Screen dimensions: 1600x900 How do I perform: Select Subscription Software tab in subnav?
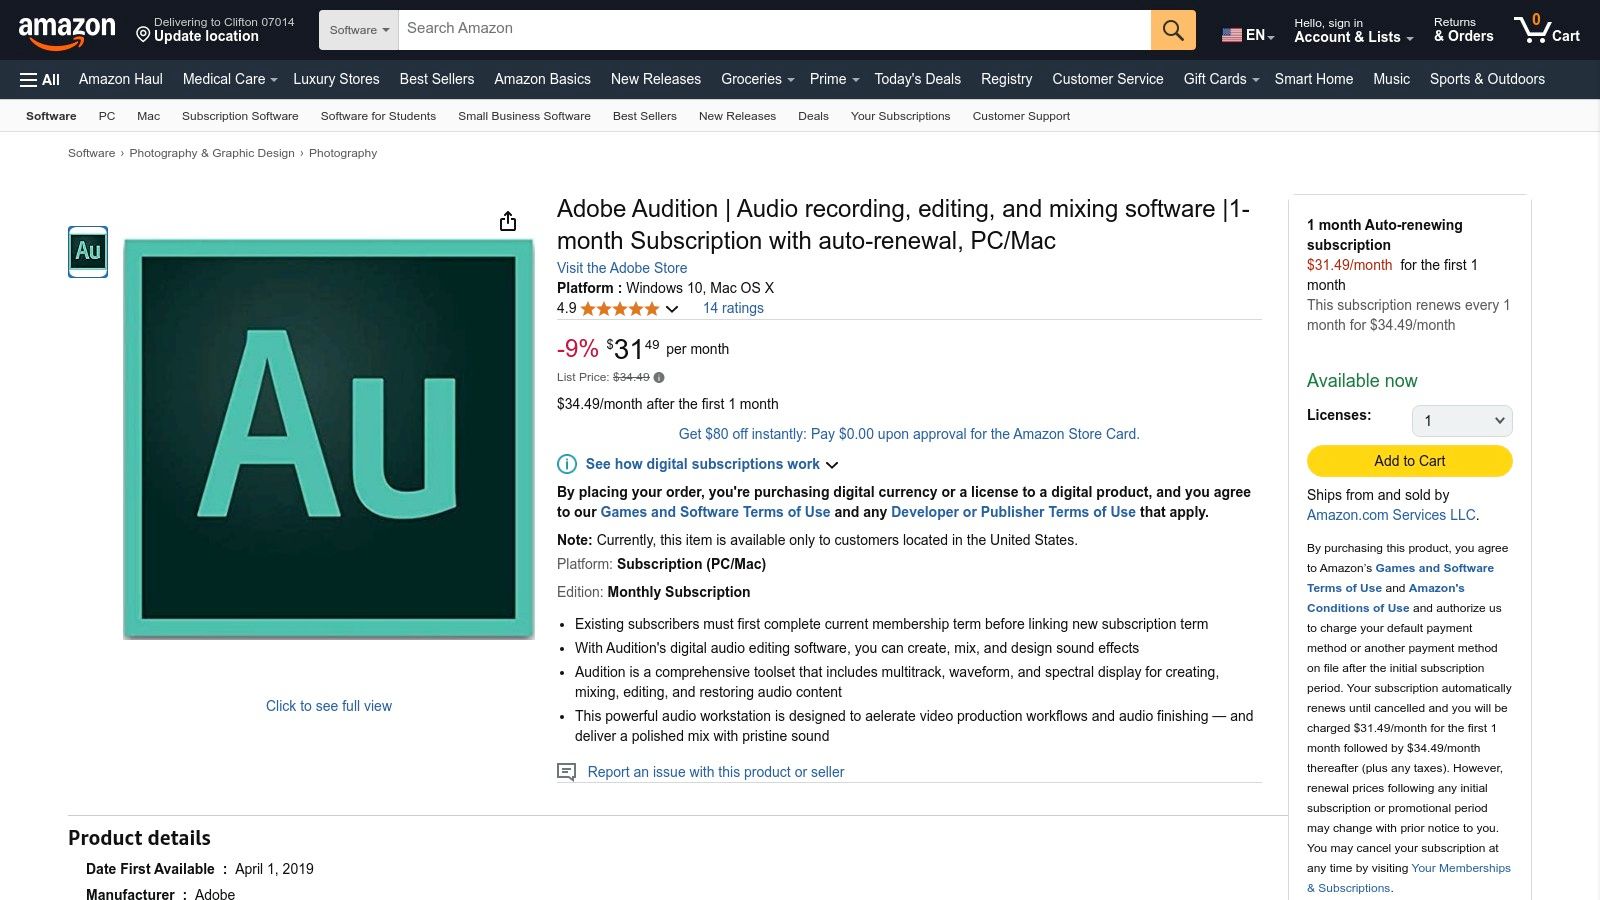point(240,116)
